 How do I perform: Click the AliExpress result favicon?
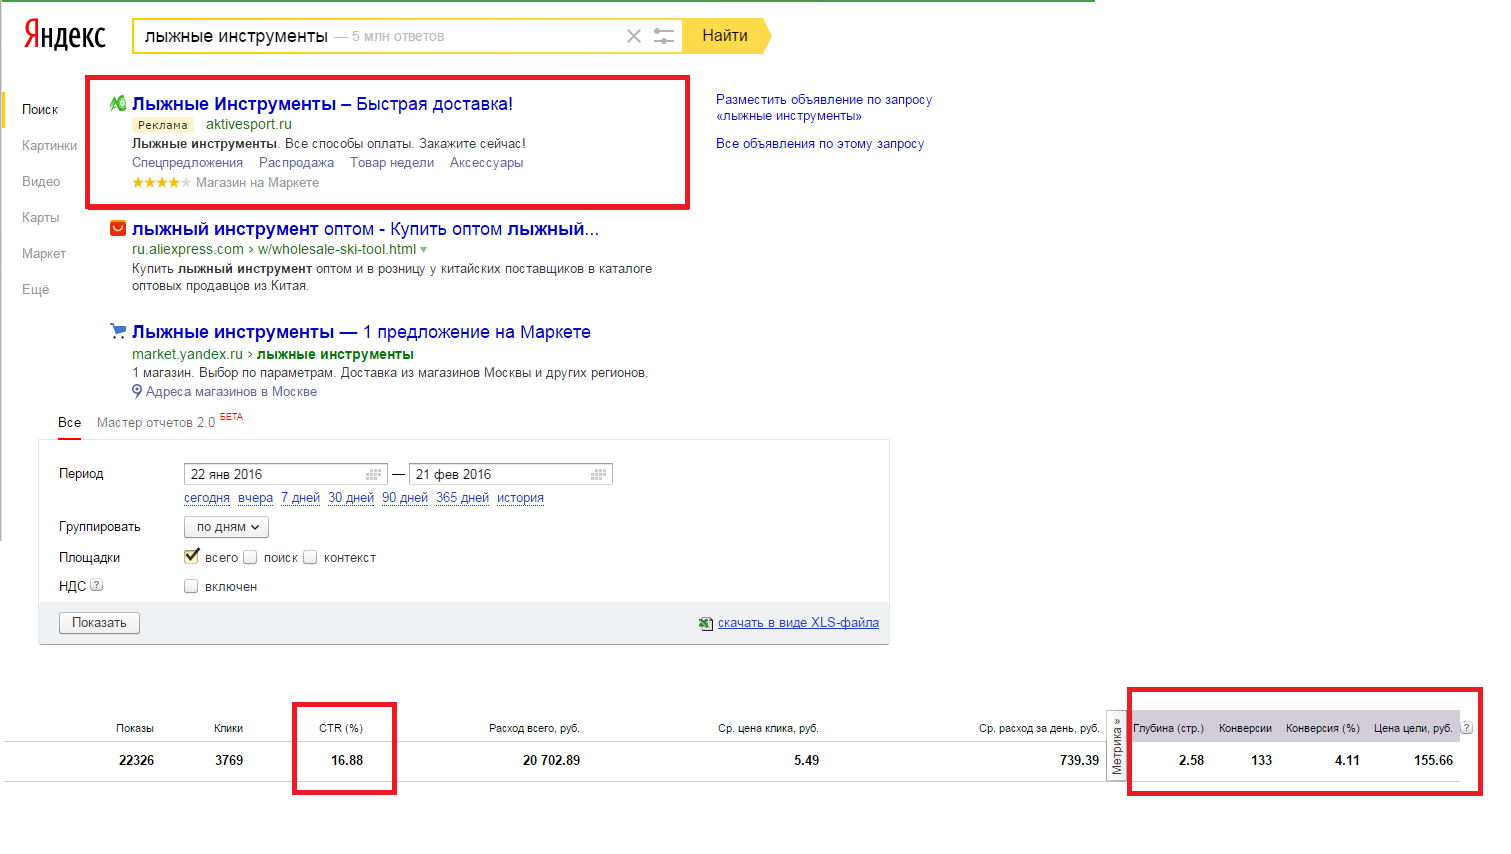click(118, 228)
